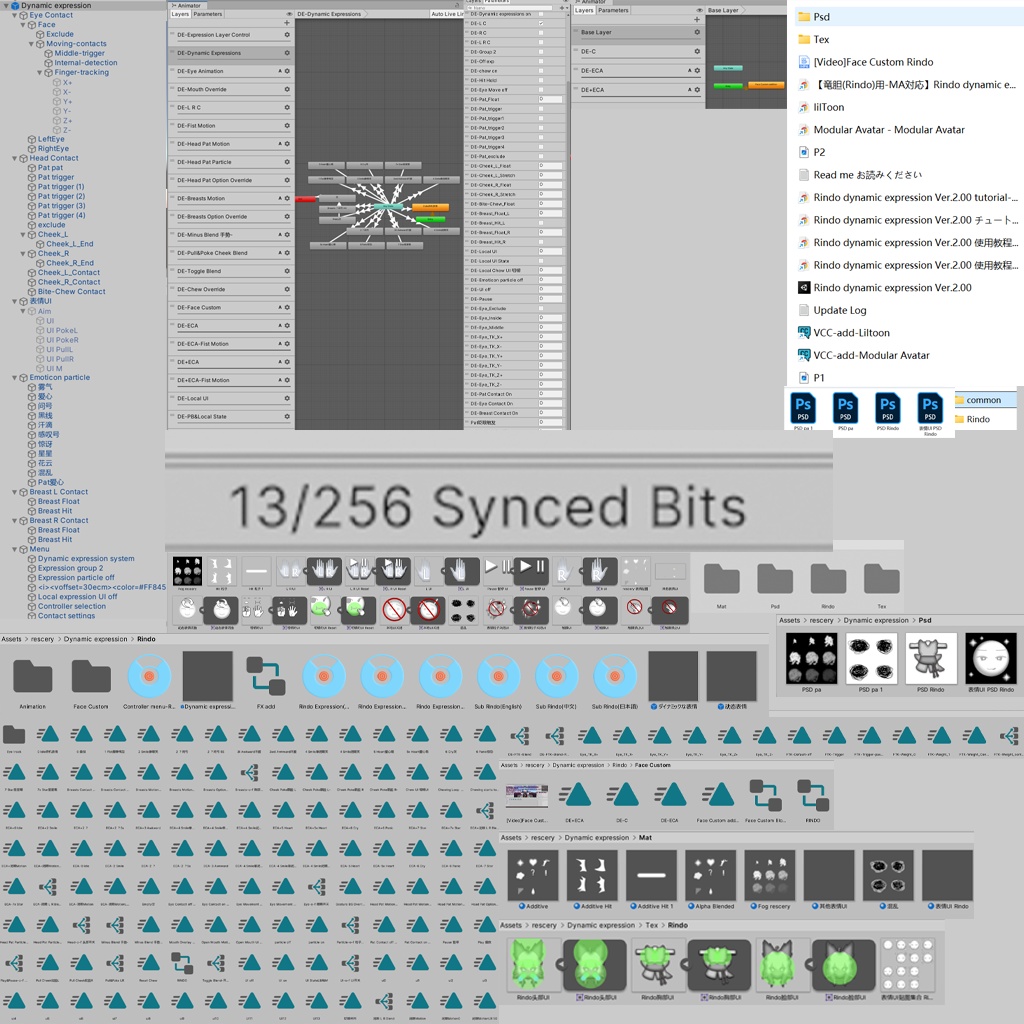Toggle the DE-L R C parameter checkbox

coord(541,42)
